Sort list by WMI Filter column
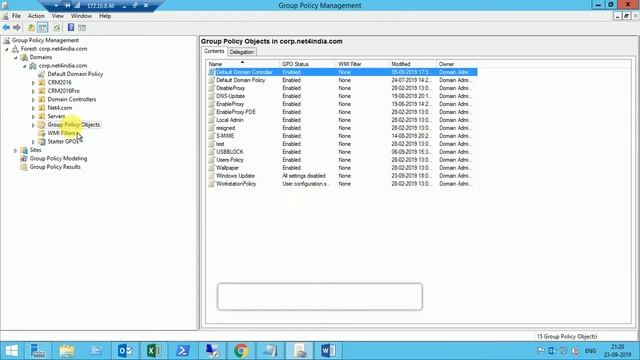This screenshot has height=360, width=640. click(x=363, y=64)
